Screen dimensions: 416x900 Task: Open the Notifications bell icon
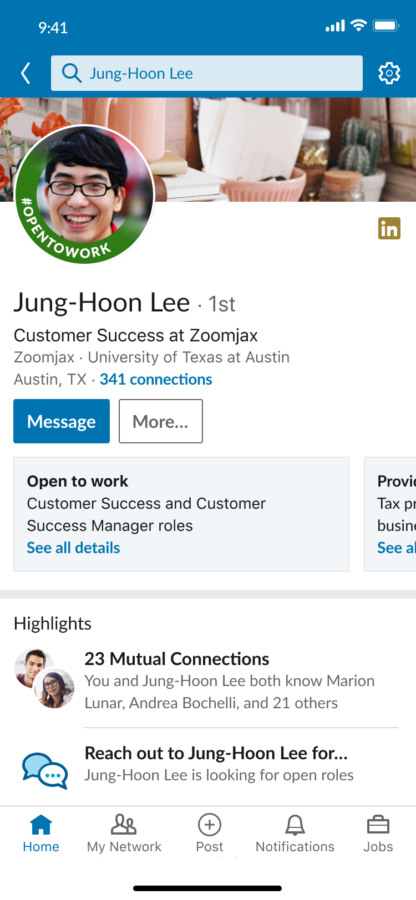295,825
